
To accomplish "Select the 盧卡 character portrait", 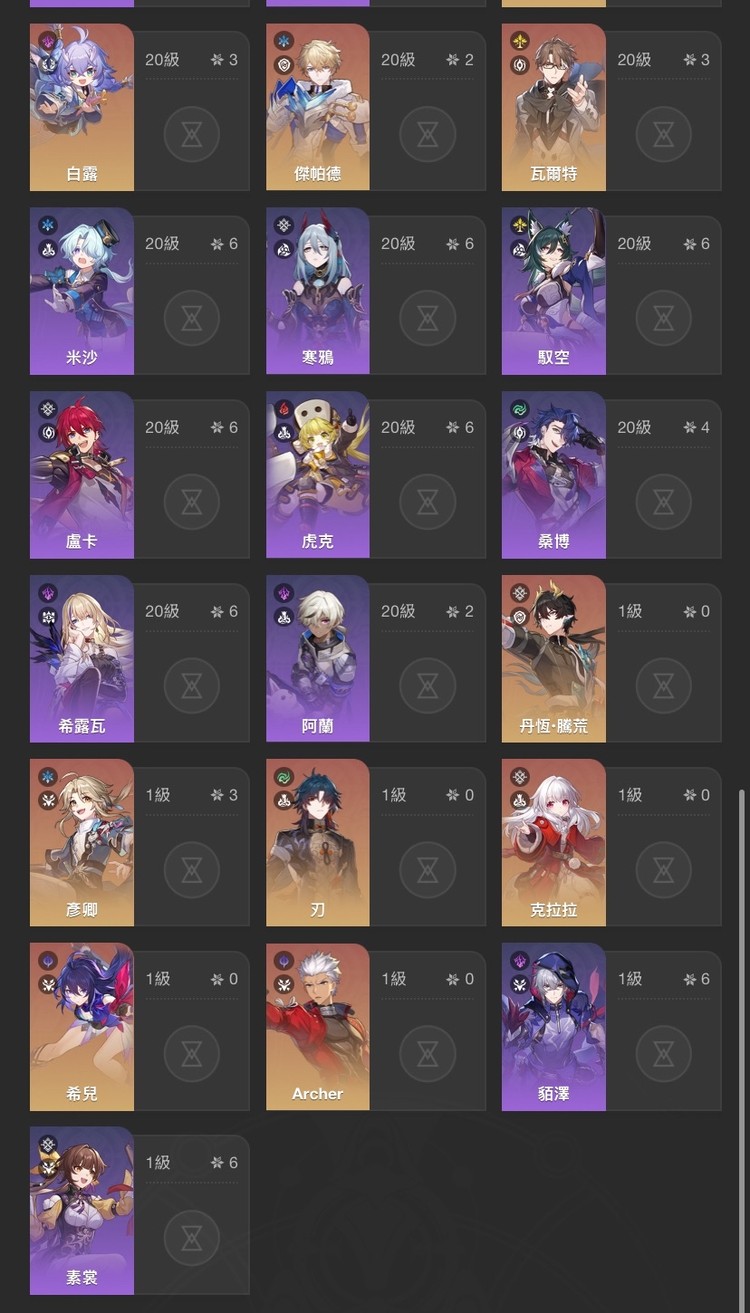I will 82,475.
